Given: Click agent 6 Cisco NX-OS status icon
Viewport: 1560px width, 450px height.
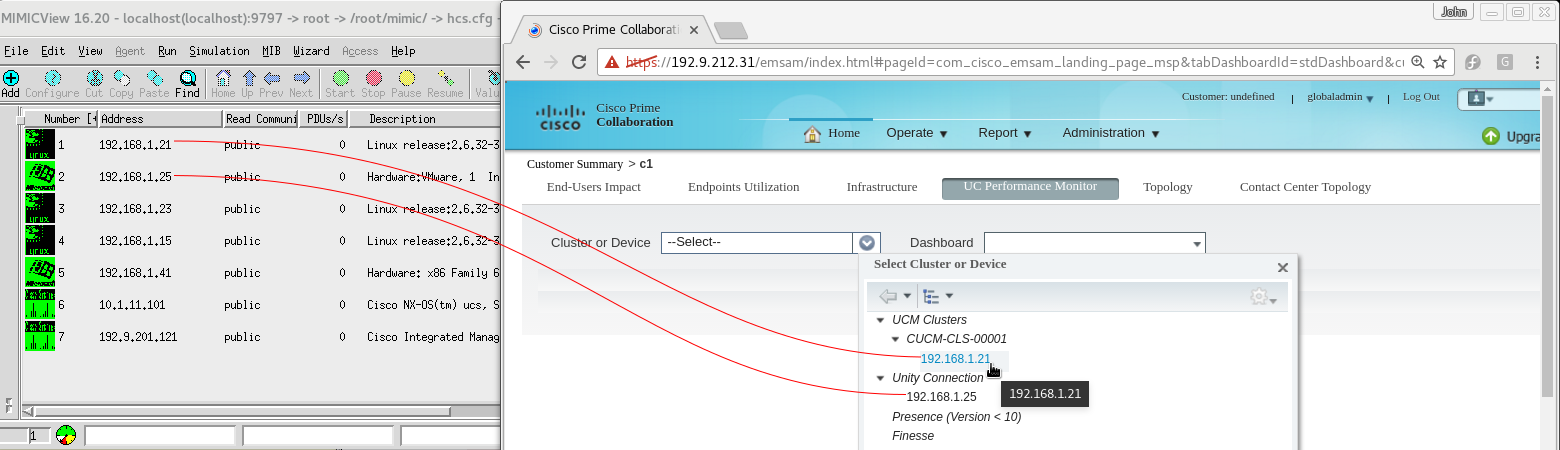Looking at the screenshot, I should tap(40, 304).
